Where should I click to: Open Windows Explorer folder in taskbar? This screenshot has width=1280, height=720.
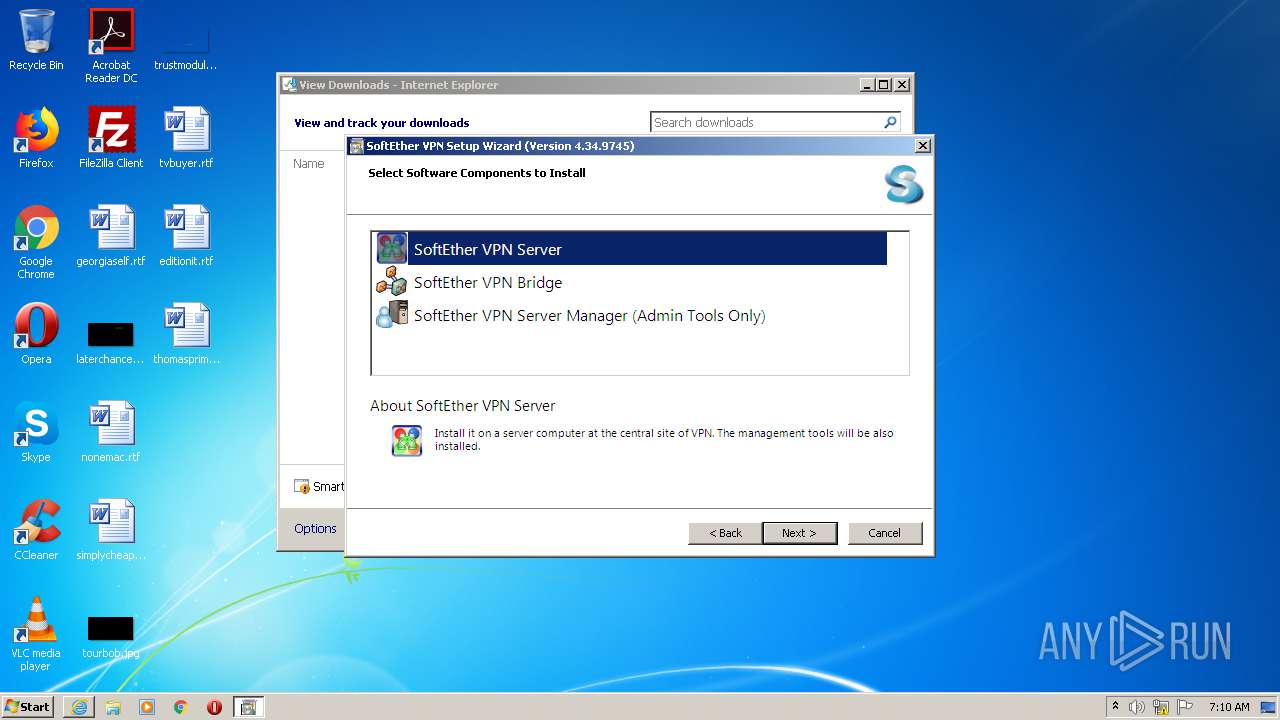point(113,707)
